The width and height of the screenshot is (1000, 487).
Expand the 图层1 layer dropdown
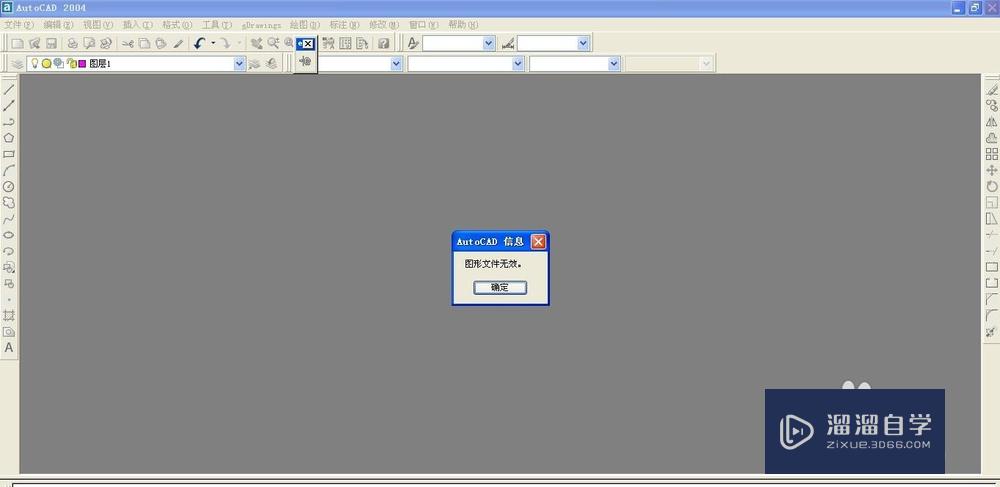coord(239,64)
